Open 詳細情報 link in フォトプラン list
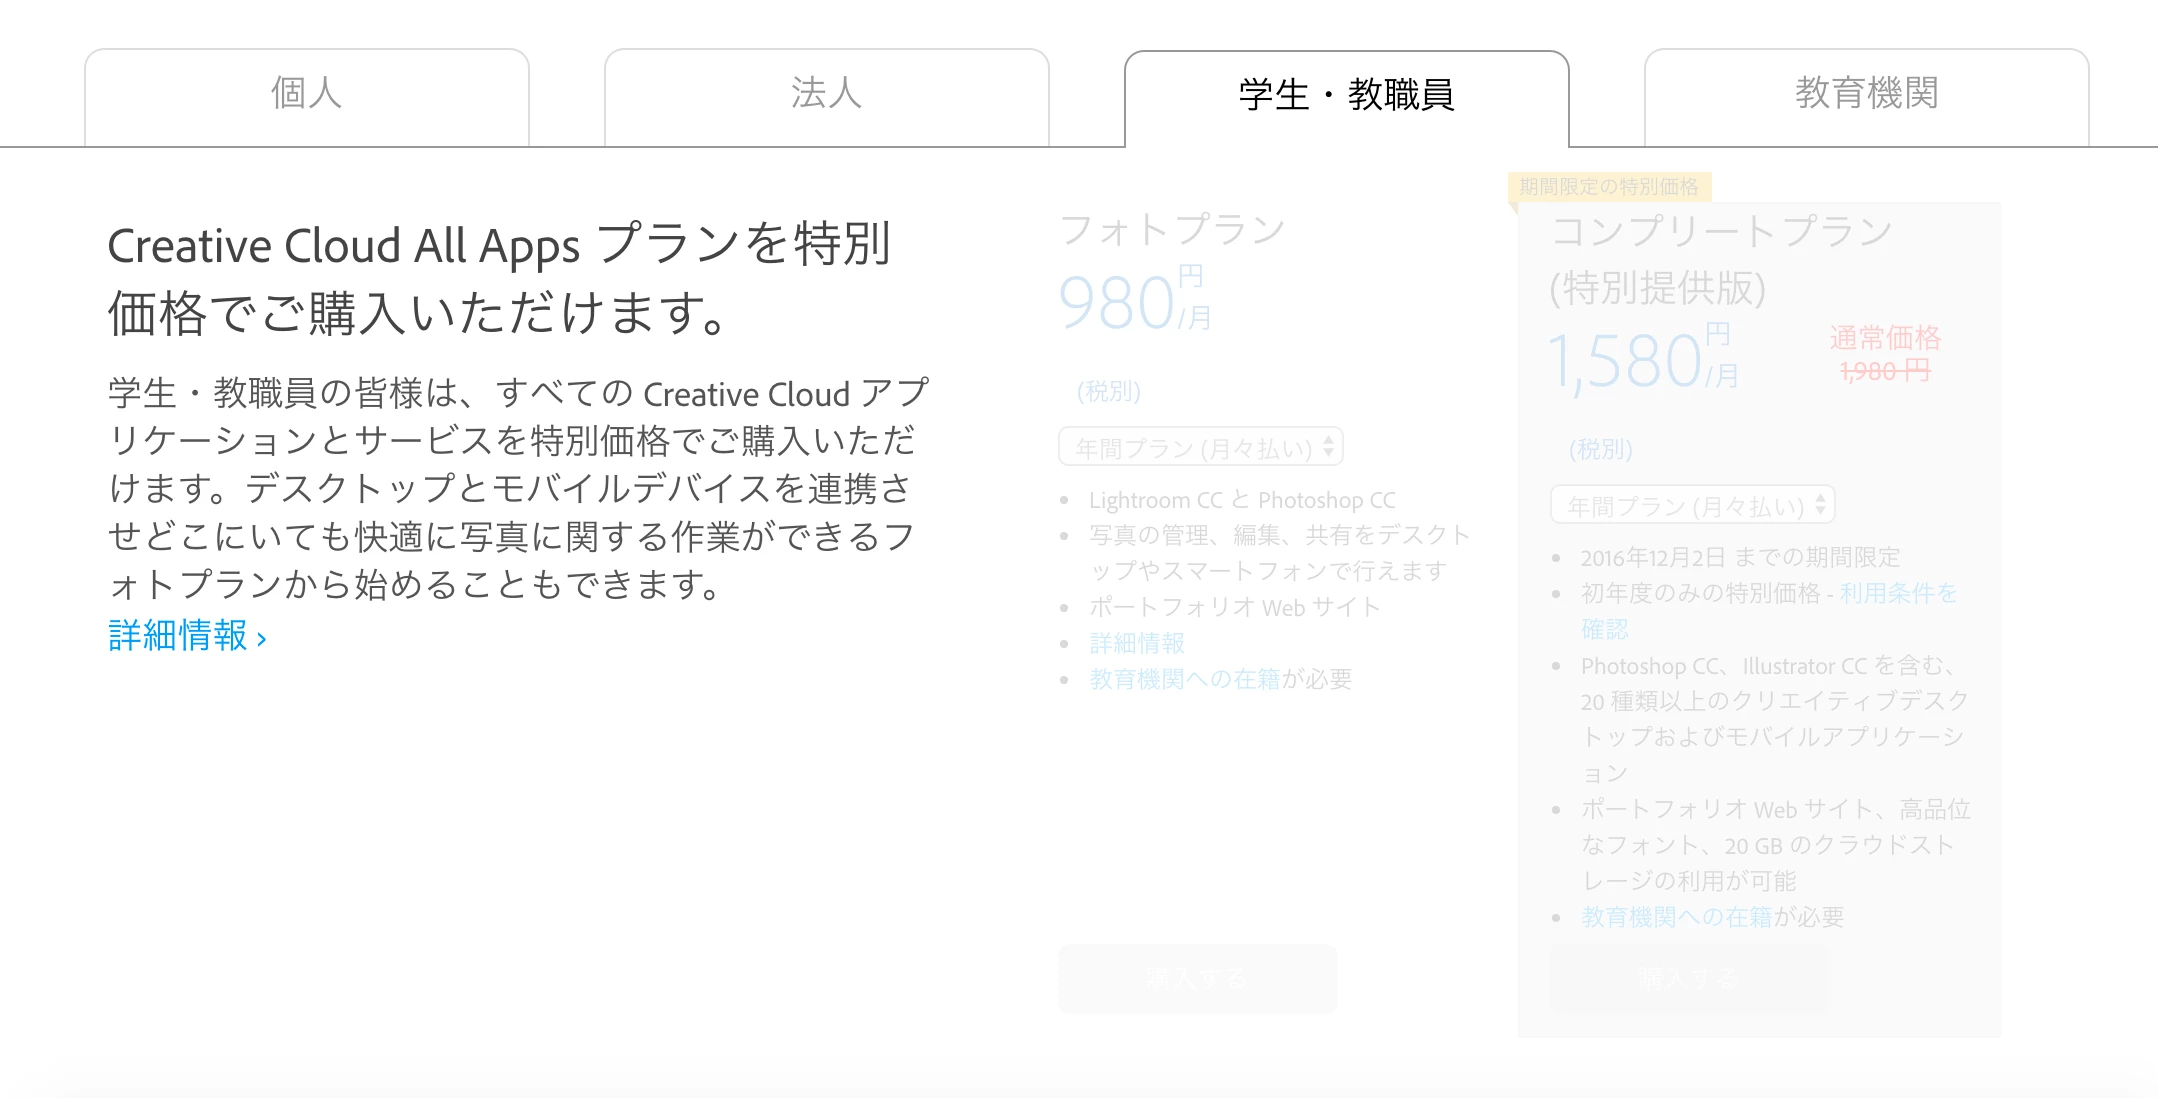The image size is (2158, 1098). 1137,643
